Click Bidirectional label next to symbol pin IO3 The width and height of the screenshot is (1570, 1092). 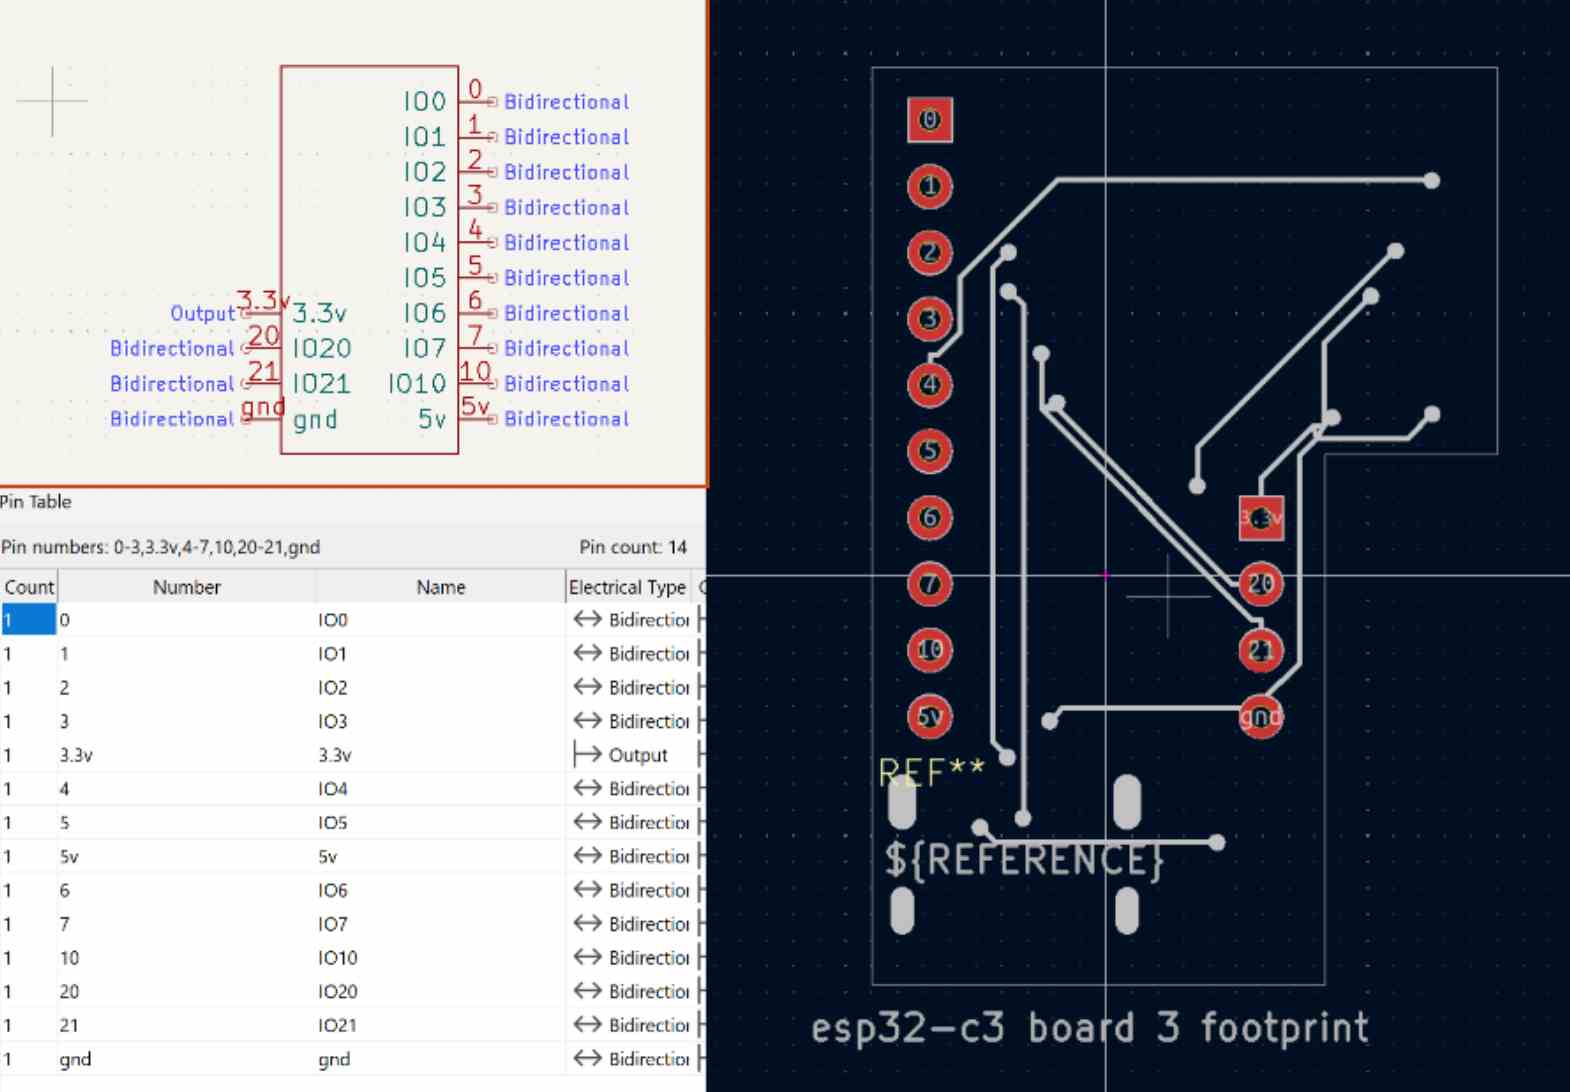(x=567, y=207)
